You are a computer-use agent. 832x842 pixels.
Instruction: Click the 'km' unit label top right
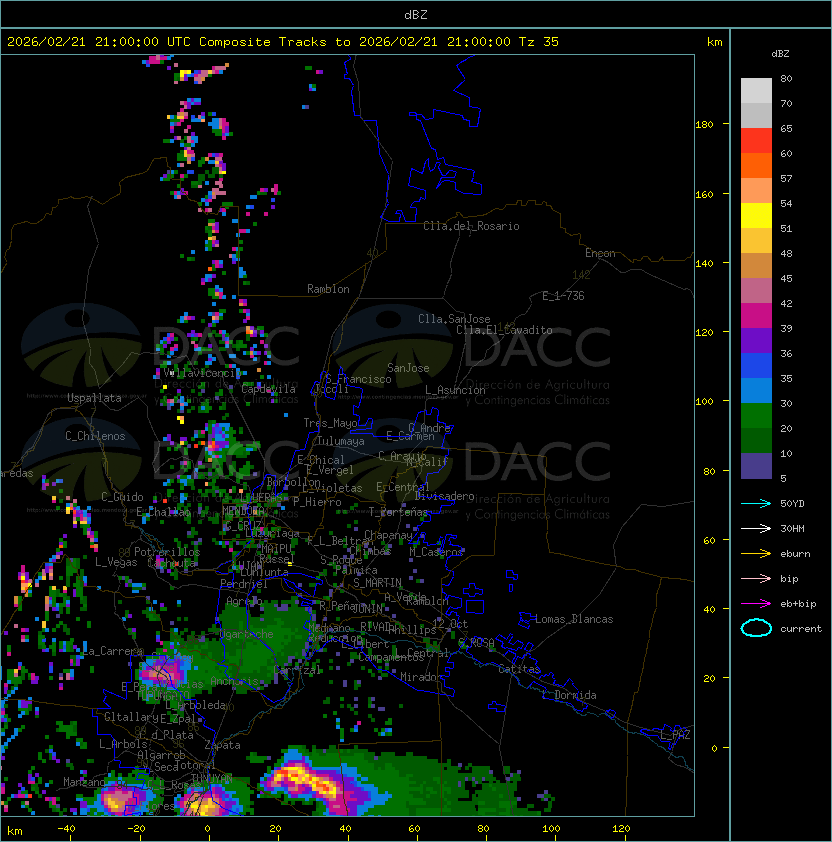pyautogui.click(x=714, y=42)
